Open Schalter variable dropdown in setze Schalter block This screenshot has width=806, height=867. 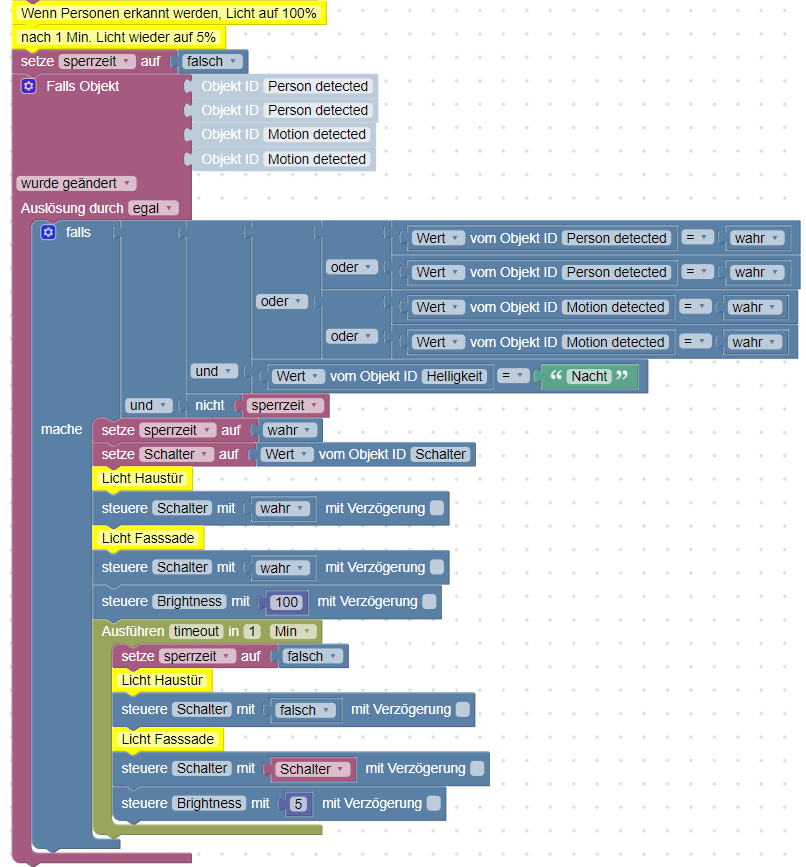[x=176, y=455]
